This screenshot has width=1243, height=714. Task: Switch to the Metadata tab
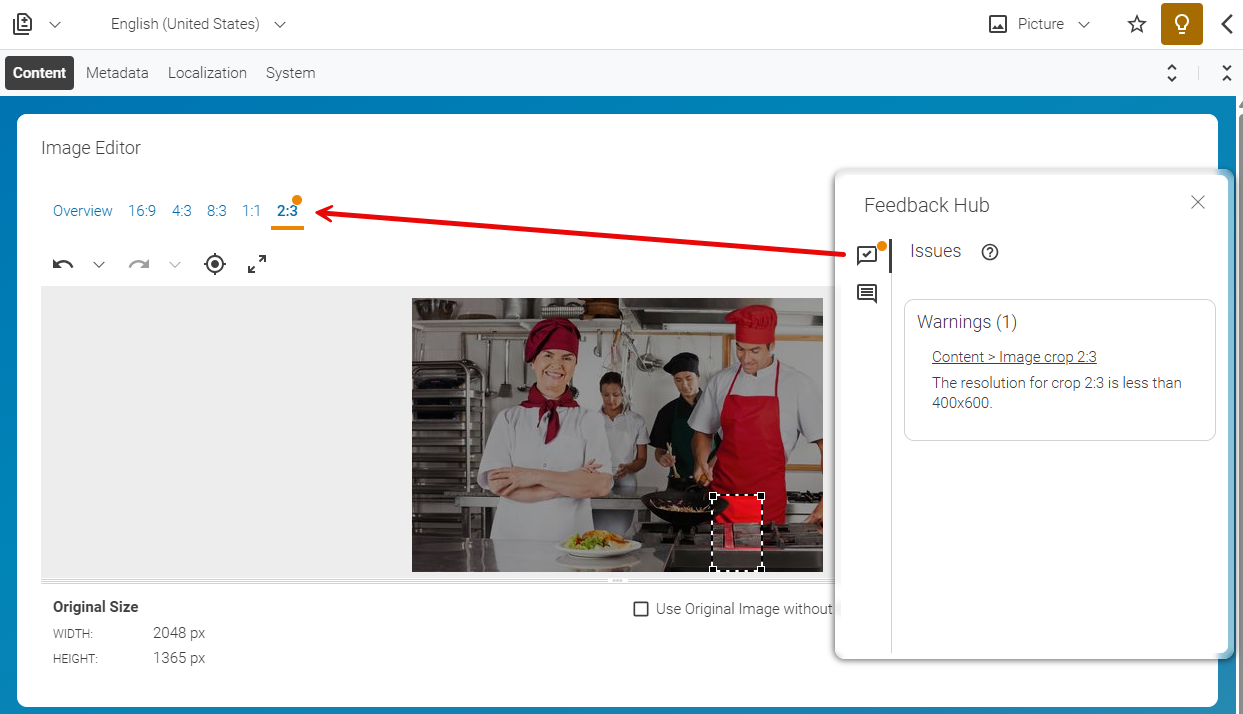tap(117, 73)
